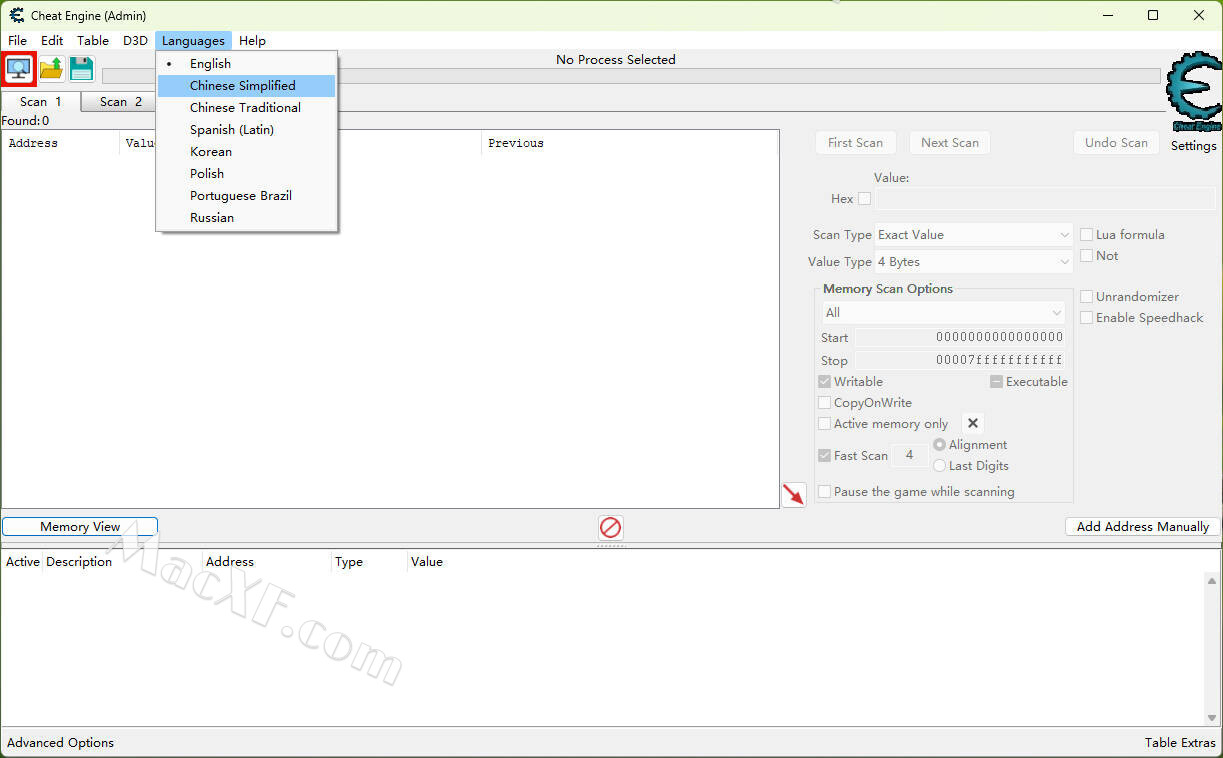The width and height of the screenshot is (1223, 758).
Task: Expand the memory region All dropdown
Action: pyautogui.click(x=942, y=313)
